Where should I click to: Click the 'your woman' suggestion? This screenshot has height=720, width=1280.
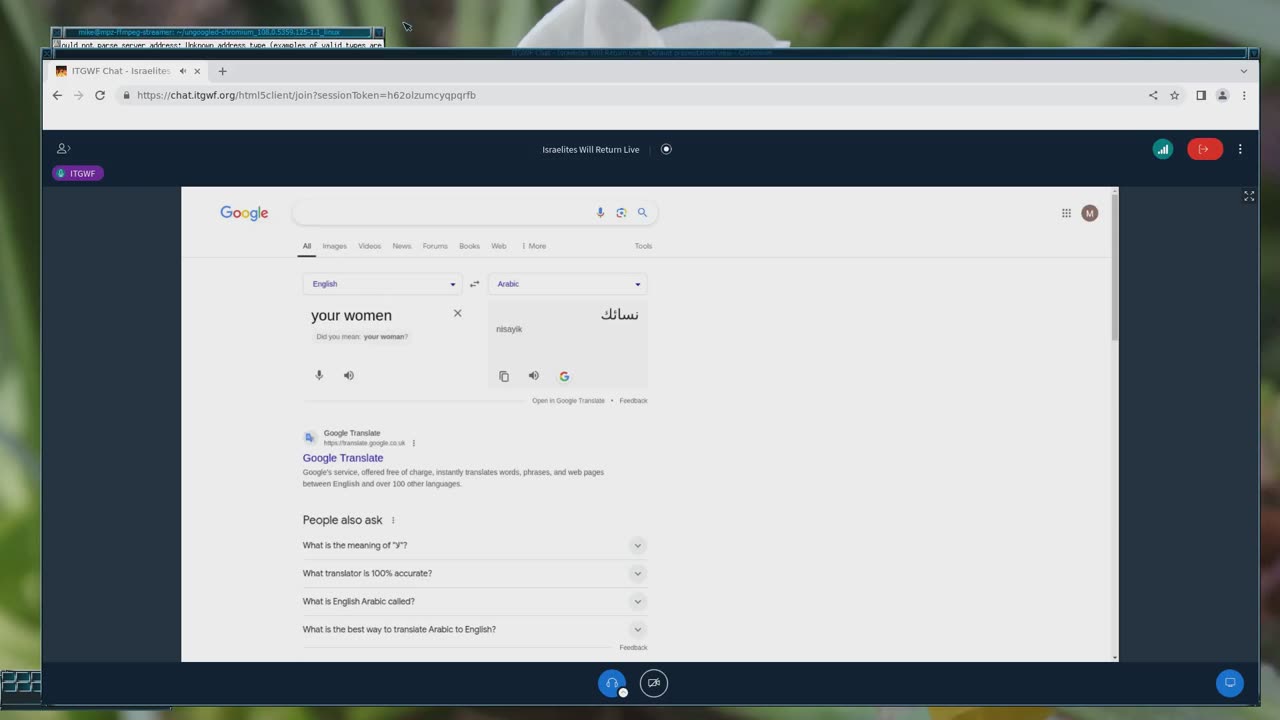click(384, 337)
